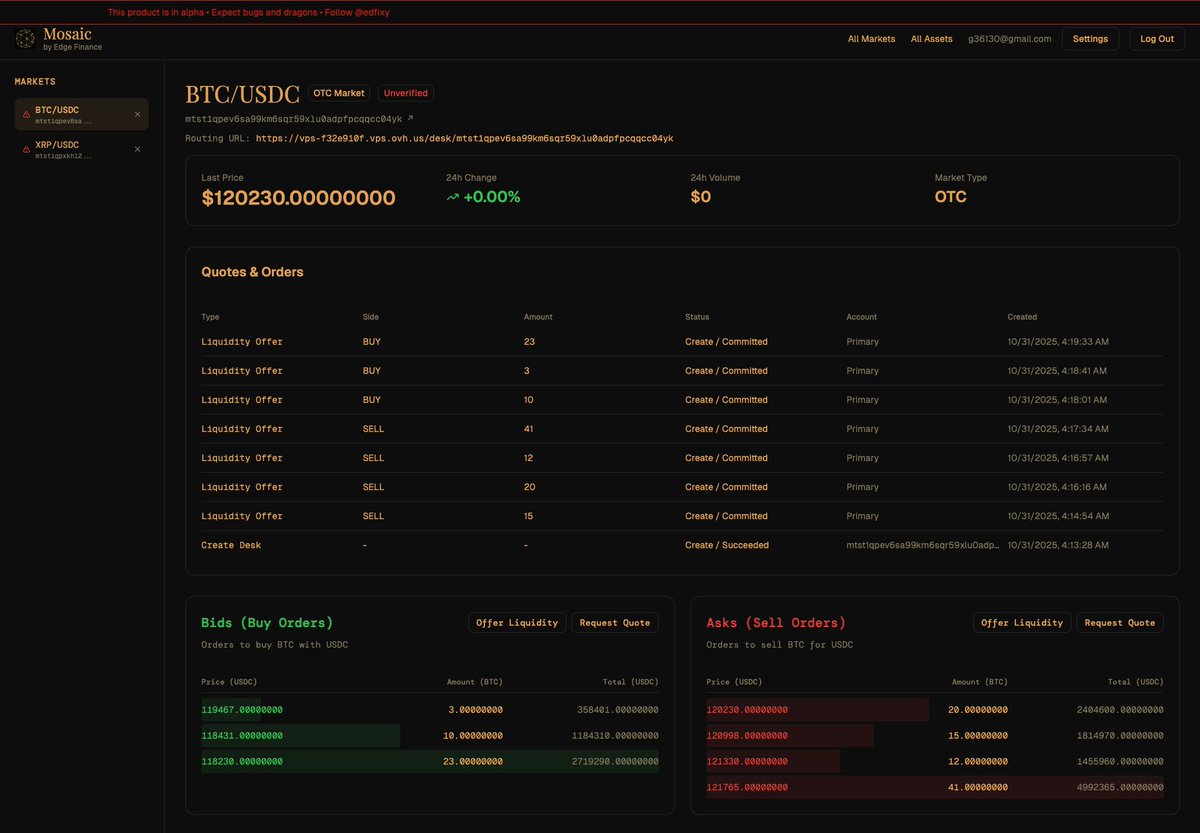Image resolution: width=1200 pixels, height=833 pixels.
Task: Open the Settings button
Action: click(1090, 39)
